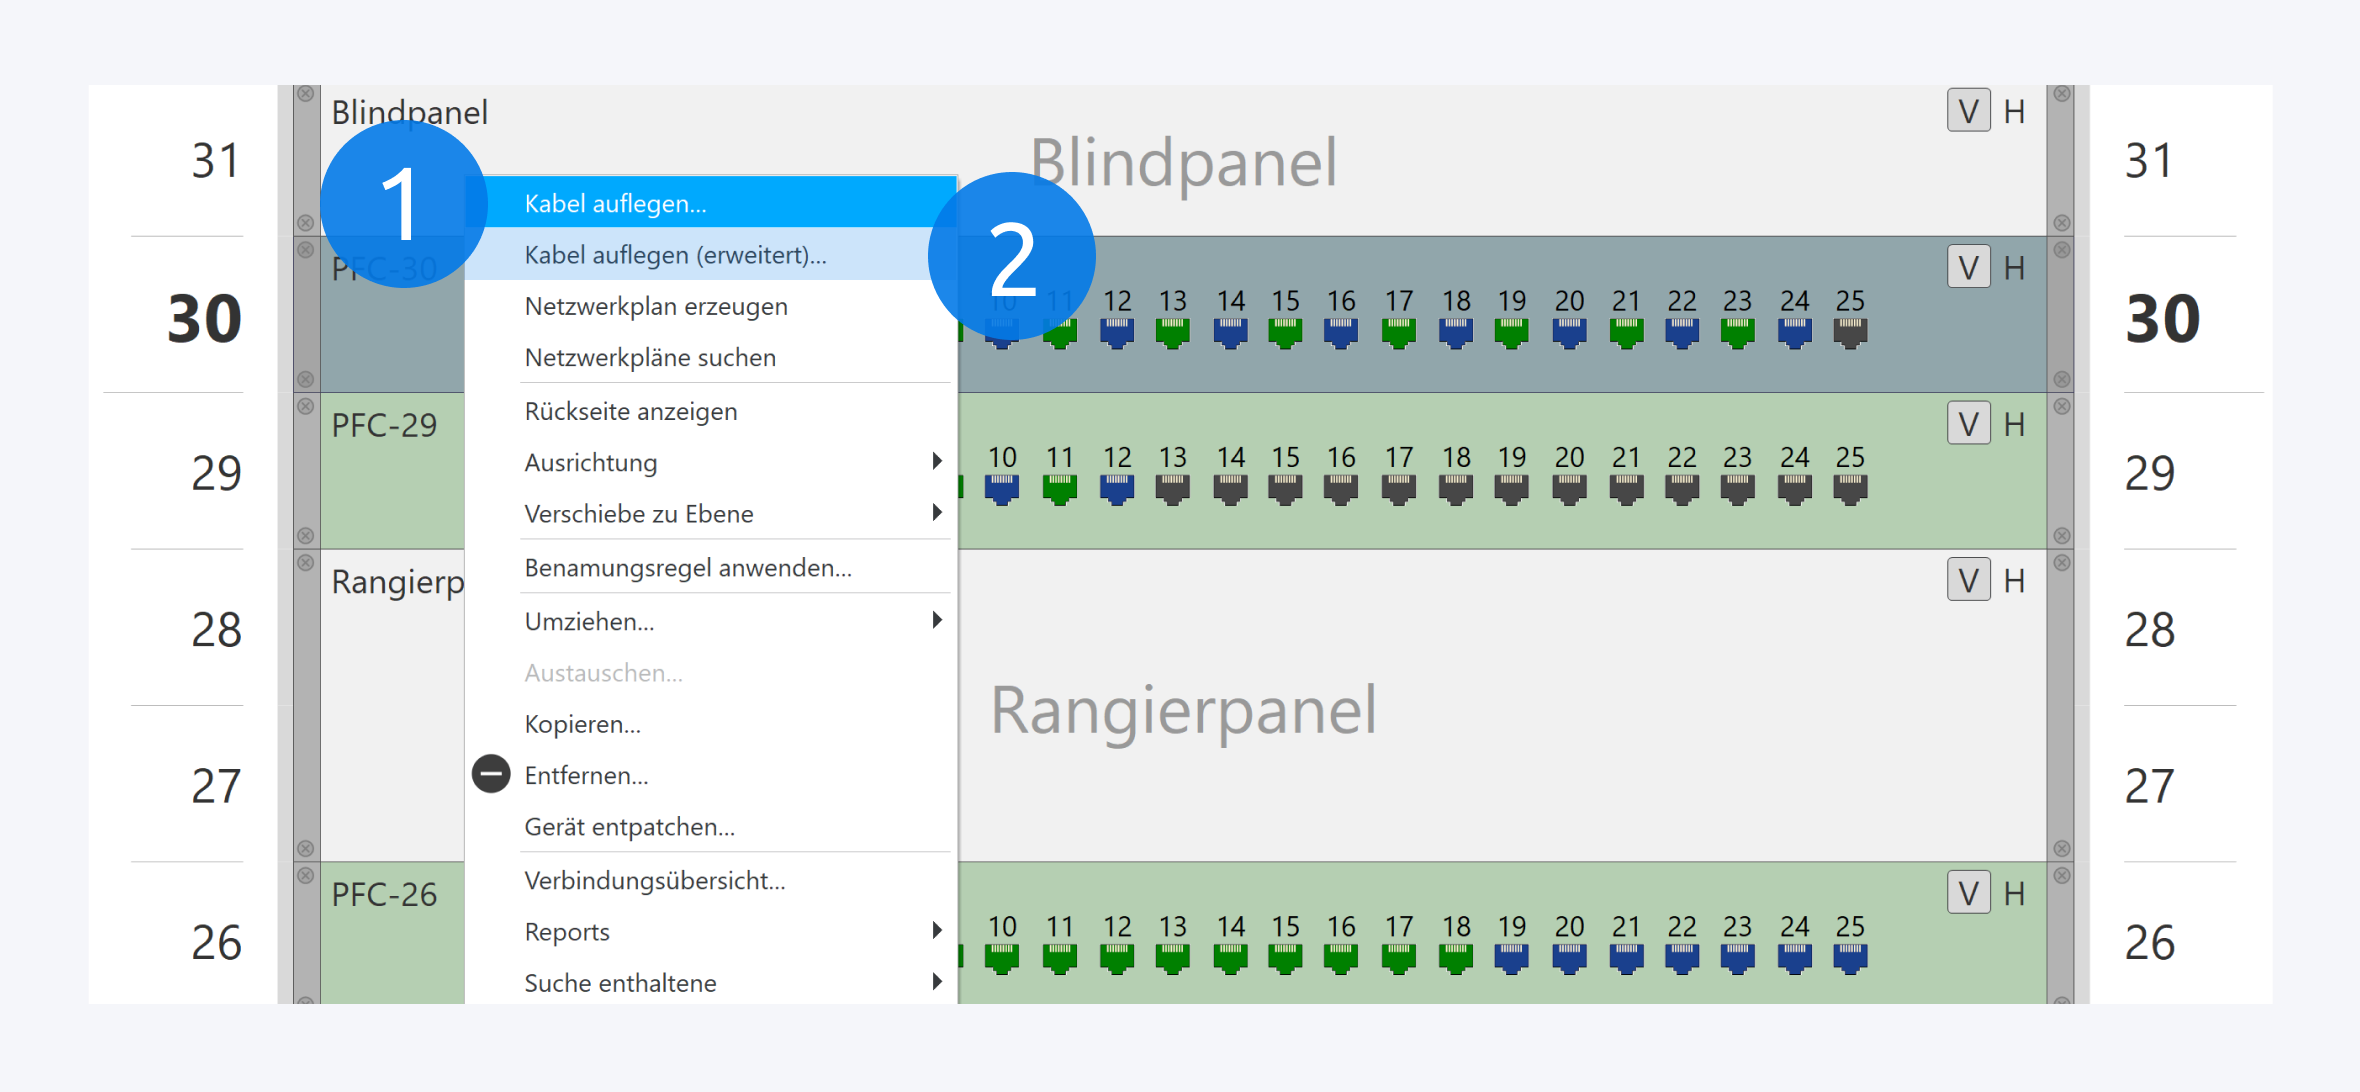Screen dimensions: 2360x1092
Task: Click rack unit number 28 on left
Action: (216, 630)
